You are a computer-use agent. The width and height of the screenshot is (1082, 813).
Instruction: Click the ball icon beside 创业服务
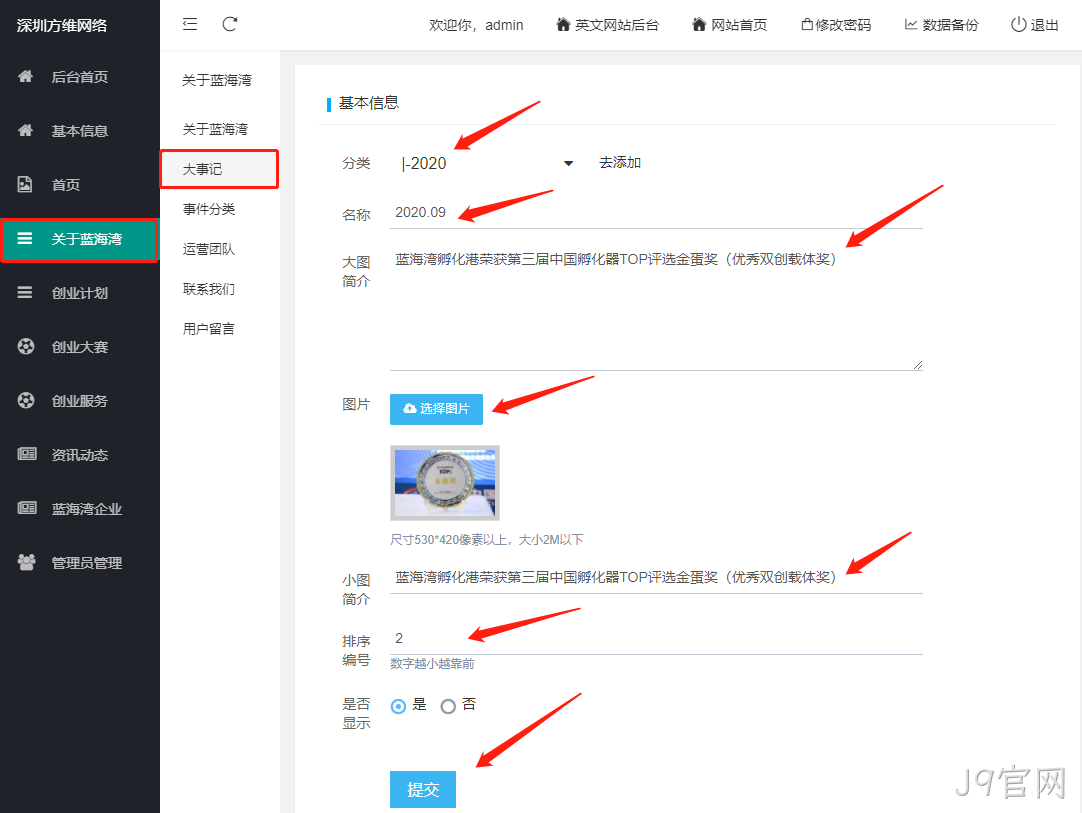(x=26, y=400)
